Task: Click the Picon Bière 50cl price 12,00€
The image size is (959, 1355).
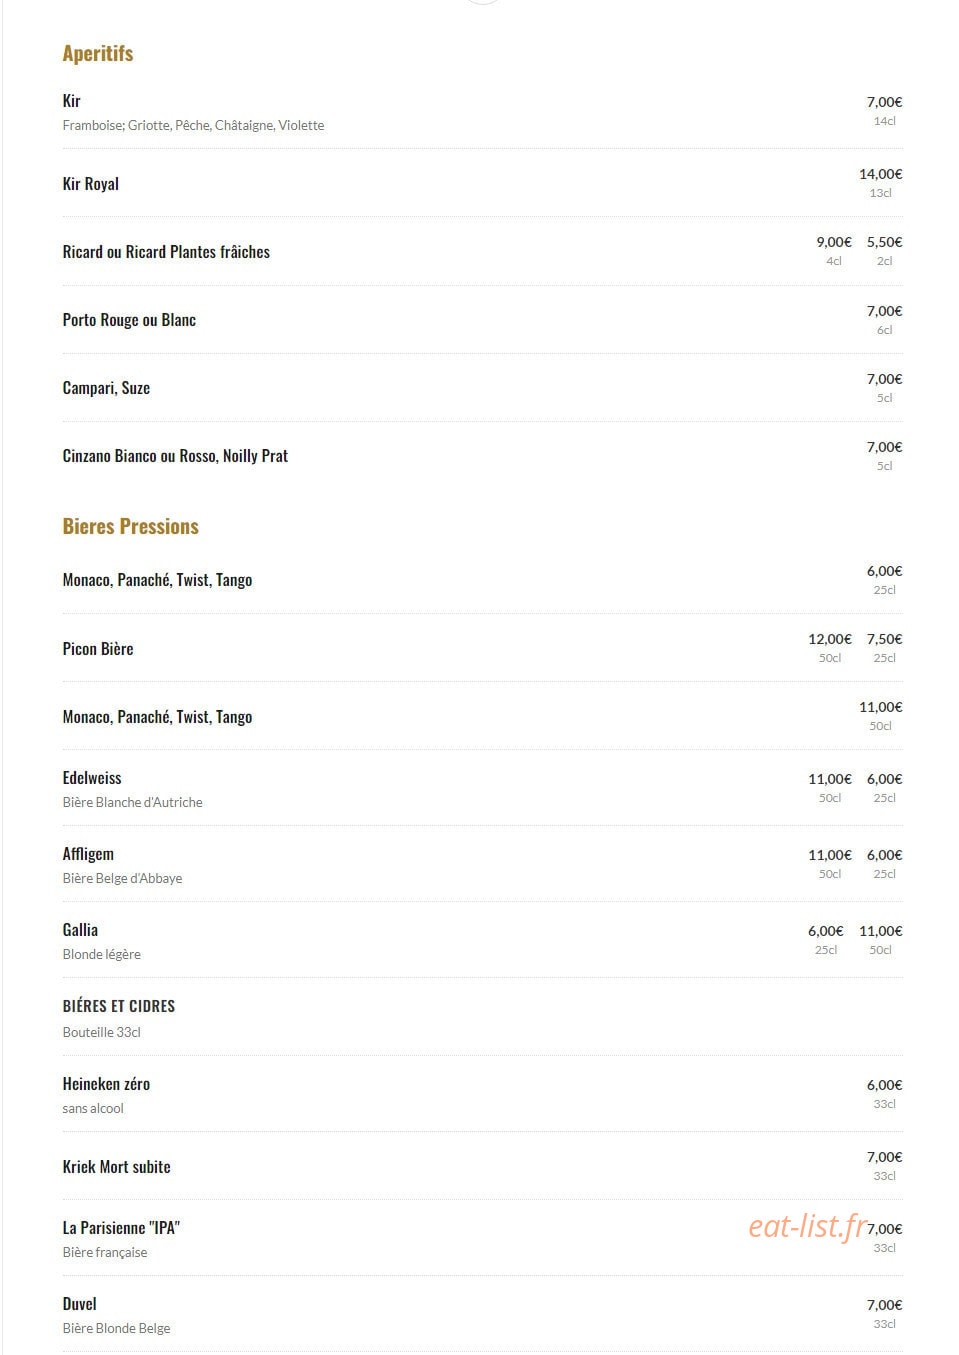Action: [830, 639]
